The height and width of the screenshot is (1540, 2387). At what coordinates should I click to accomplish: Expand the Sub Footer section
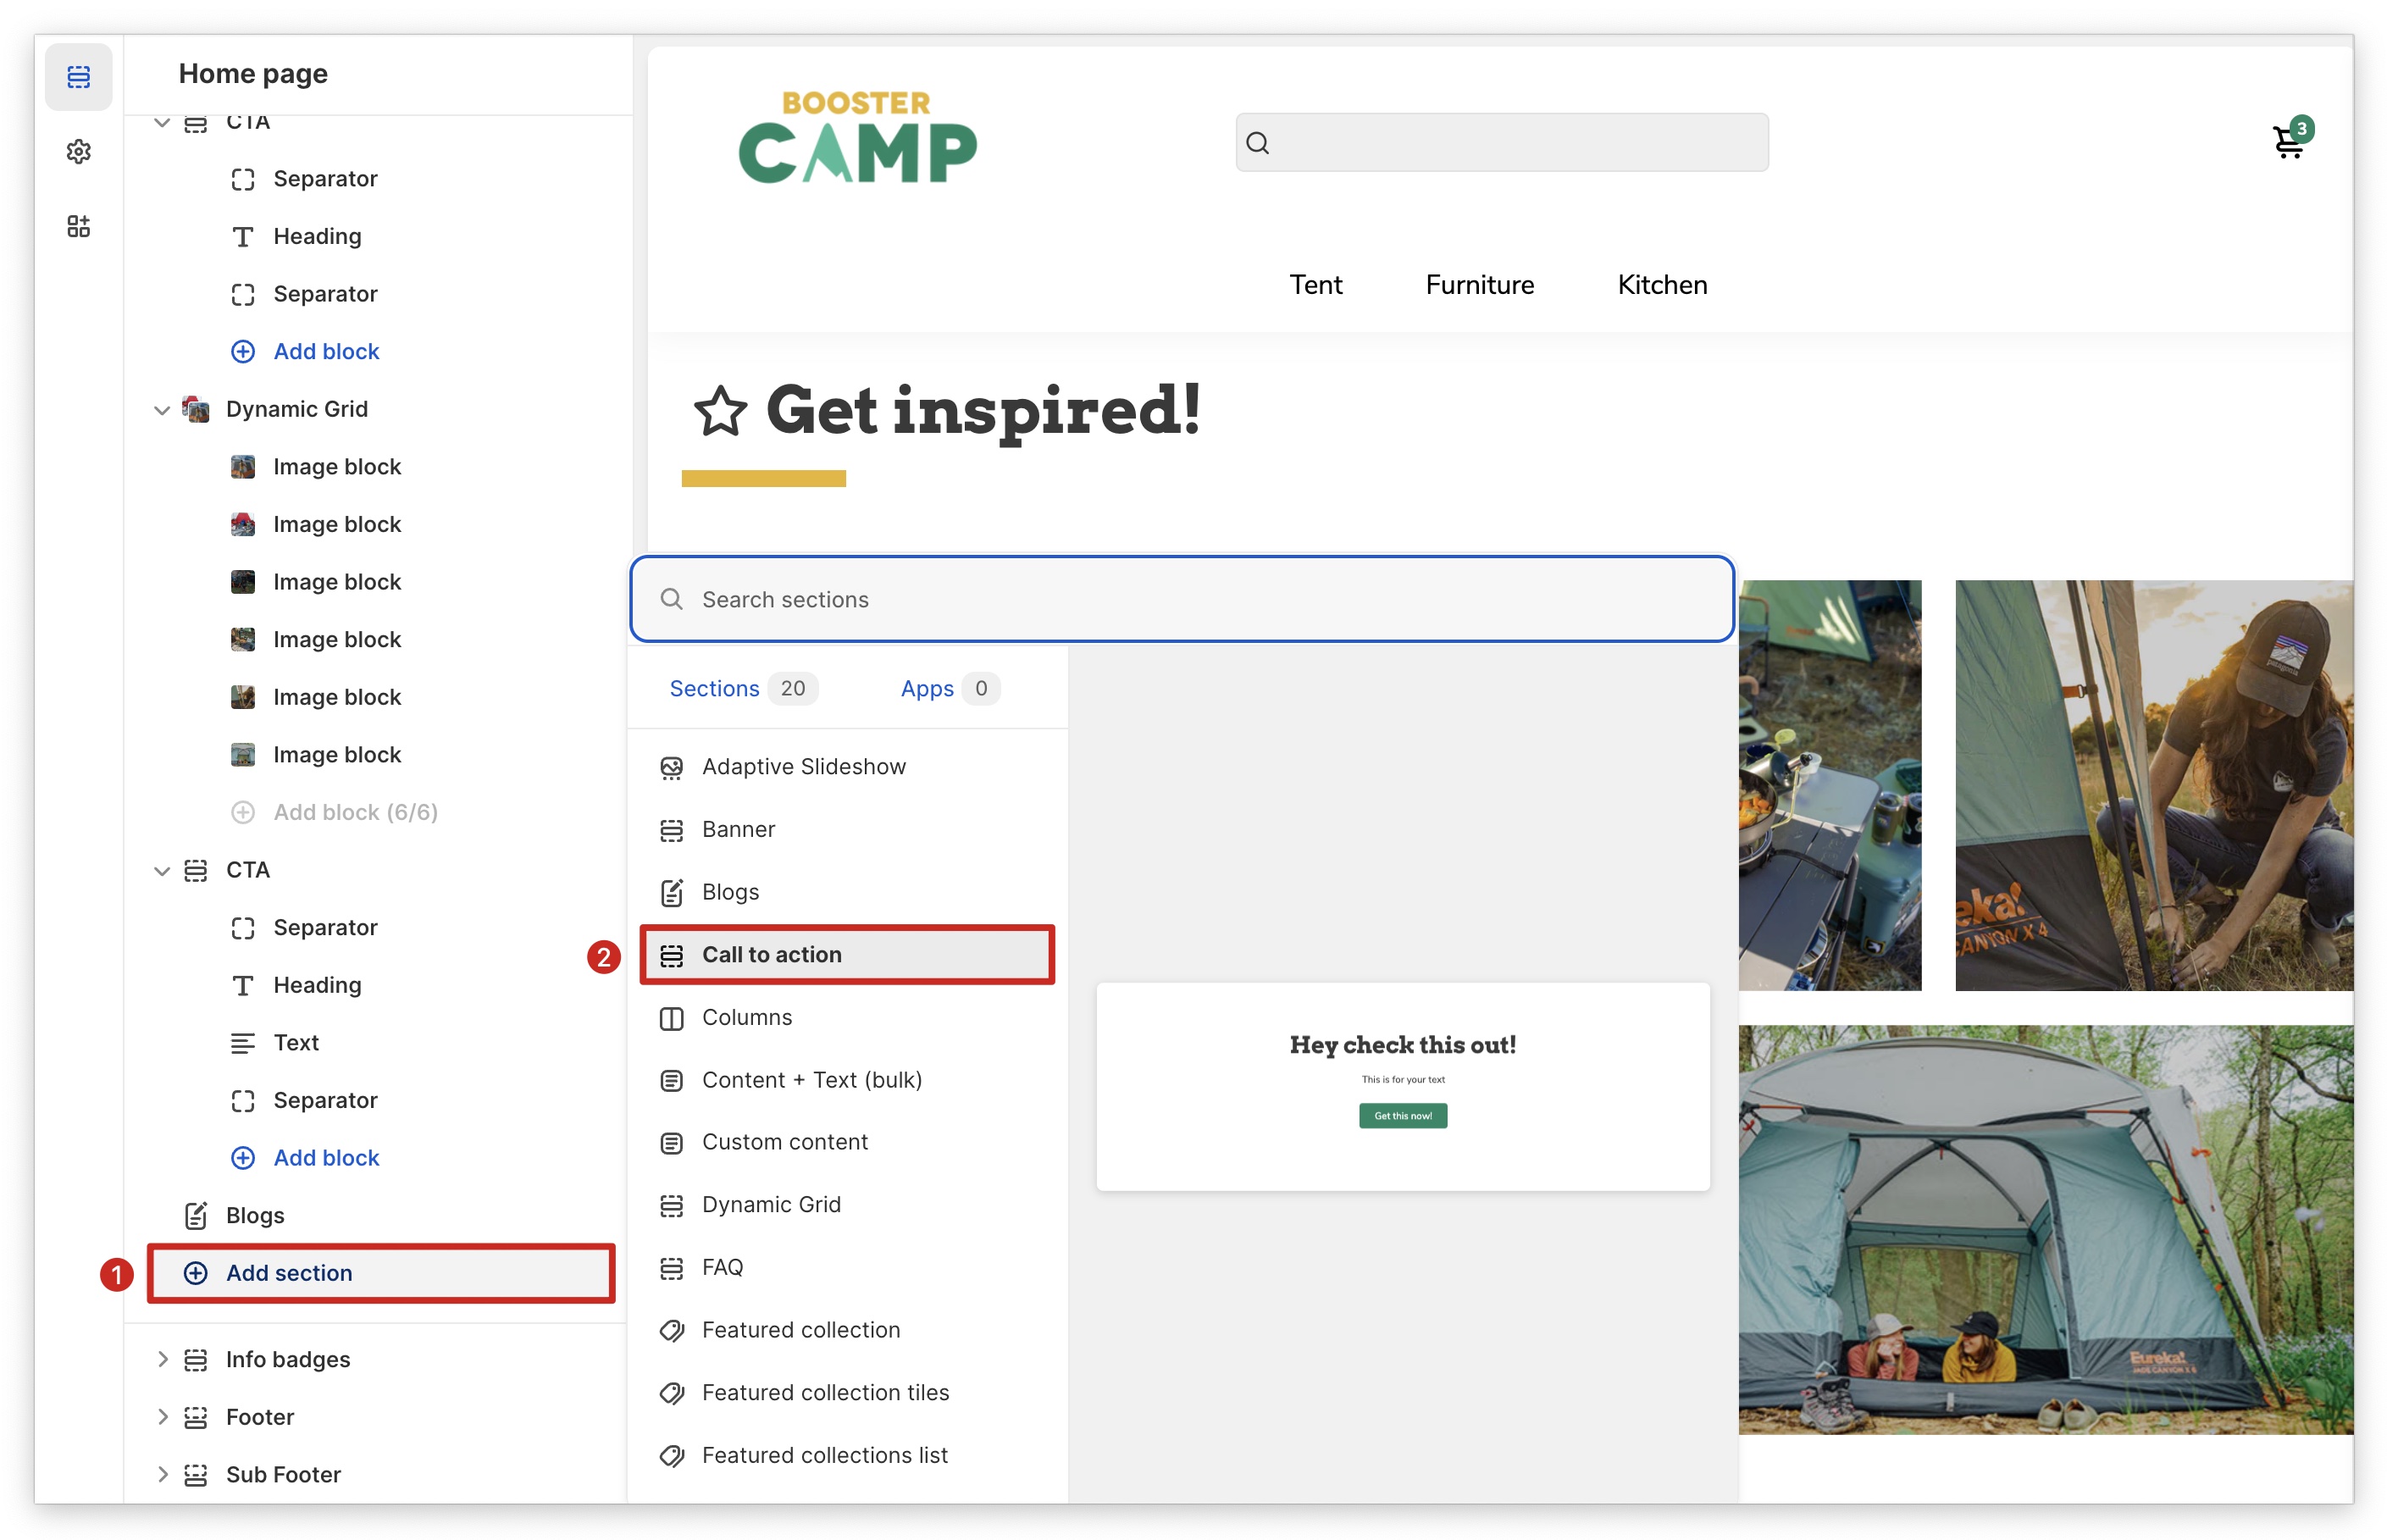tap(161, 1474)
